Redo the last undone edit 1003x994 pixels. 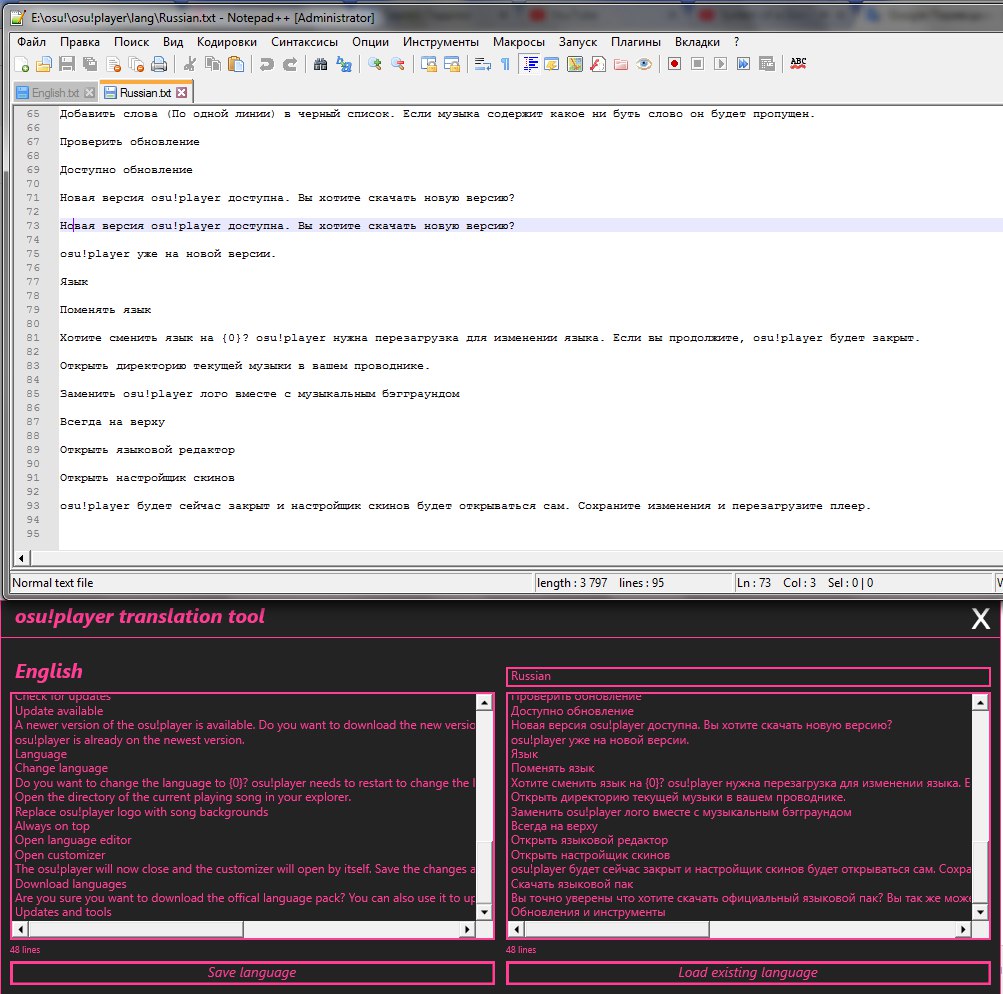click(290, 64)
